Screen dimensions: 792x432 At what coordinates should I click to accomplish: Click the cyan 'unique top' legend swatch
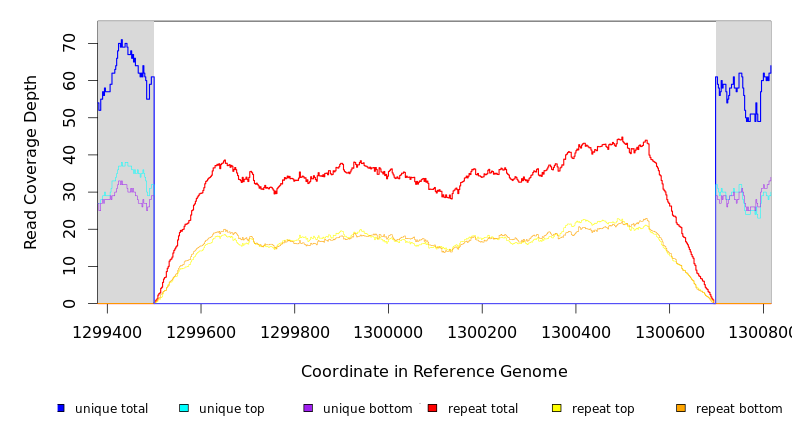click(183, 408)
